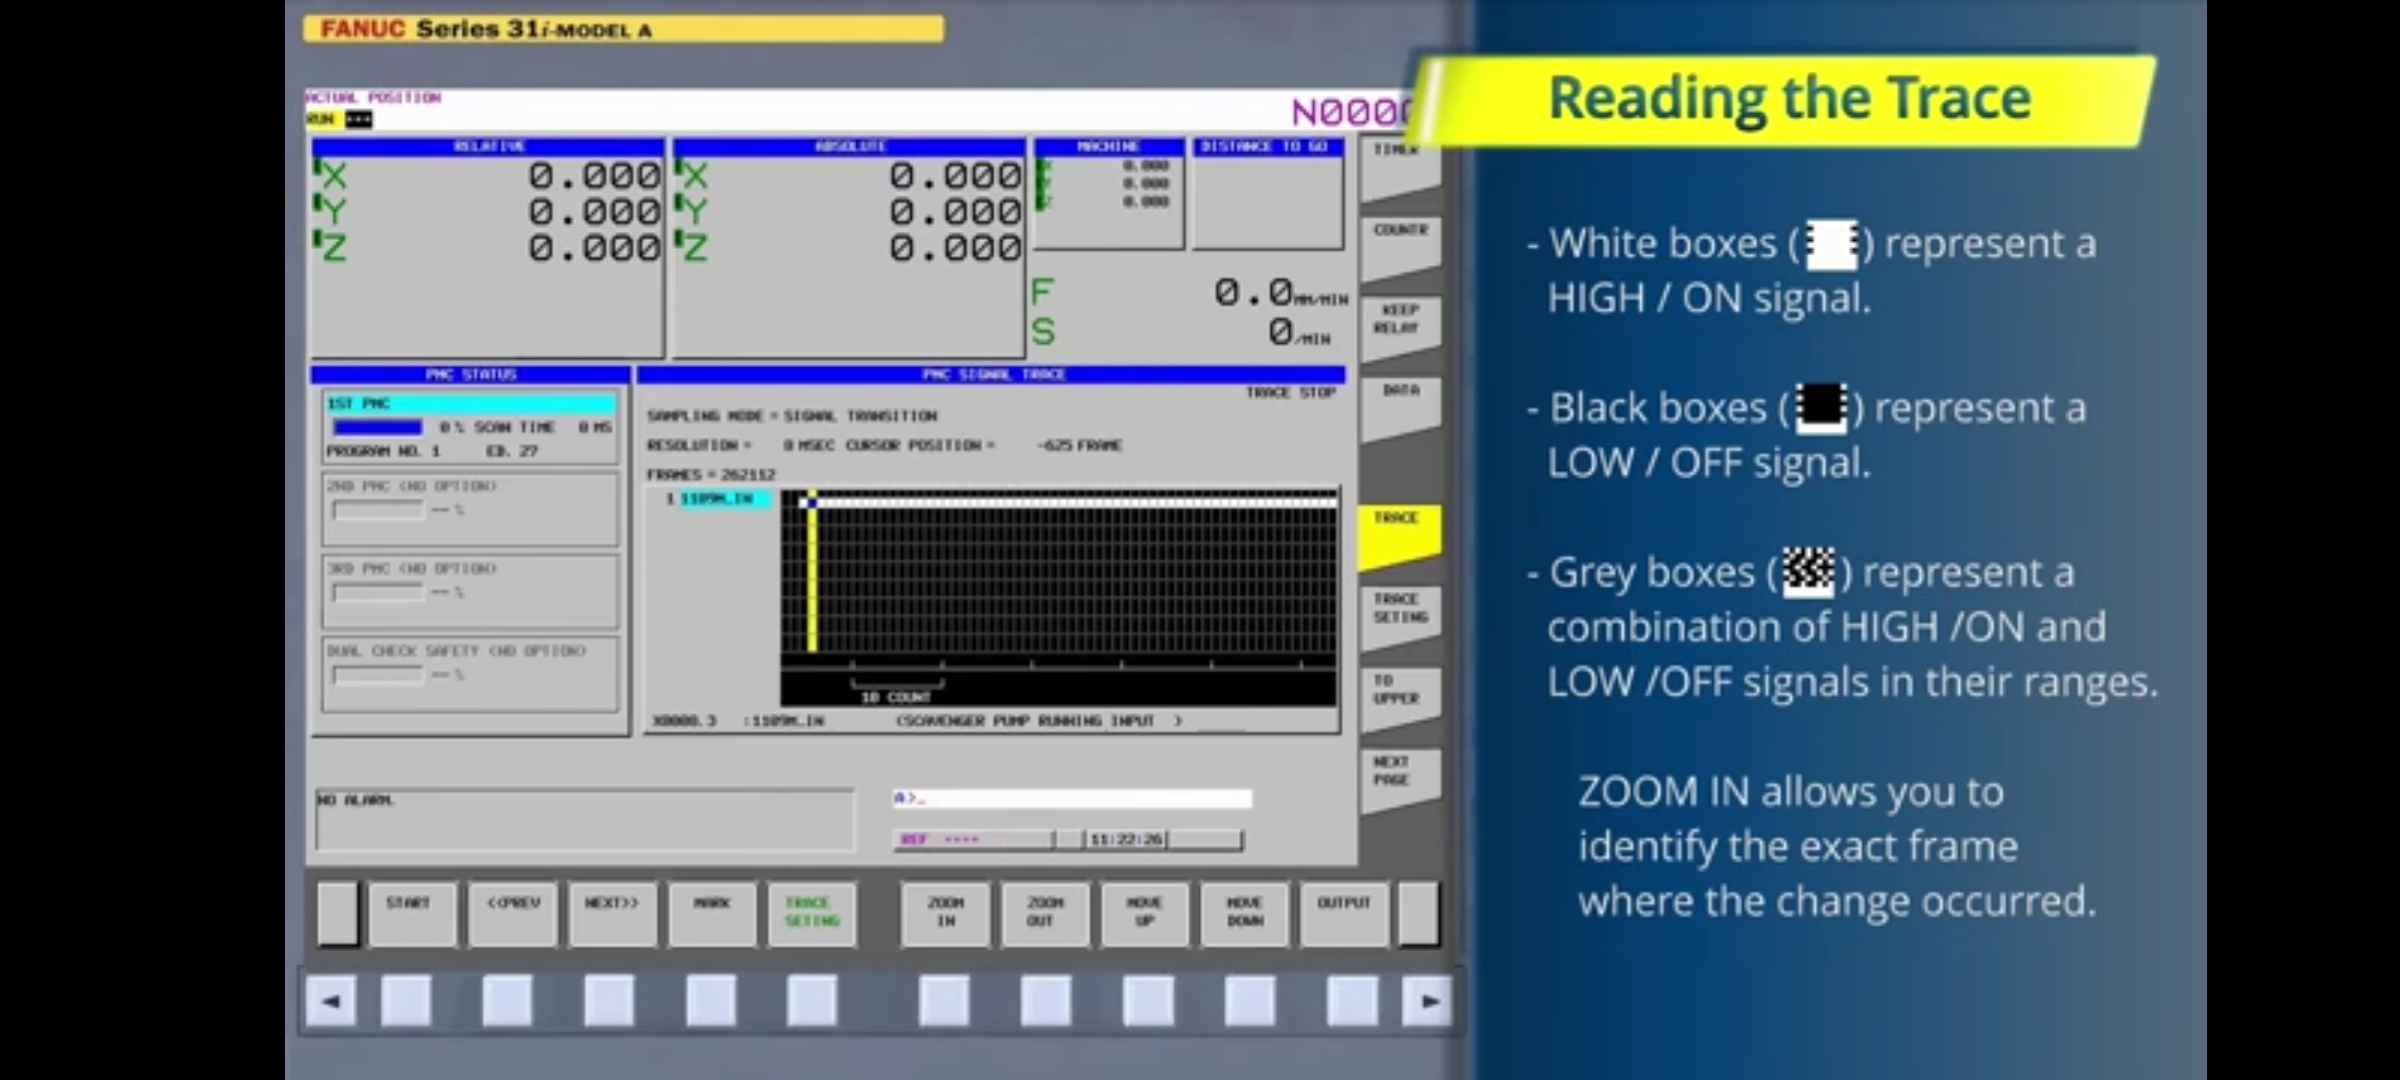Click the RELATIVE position header
The width and height of the screenshot is (2400, 1080).
(488, 146)
